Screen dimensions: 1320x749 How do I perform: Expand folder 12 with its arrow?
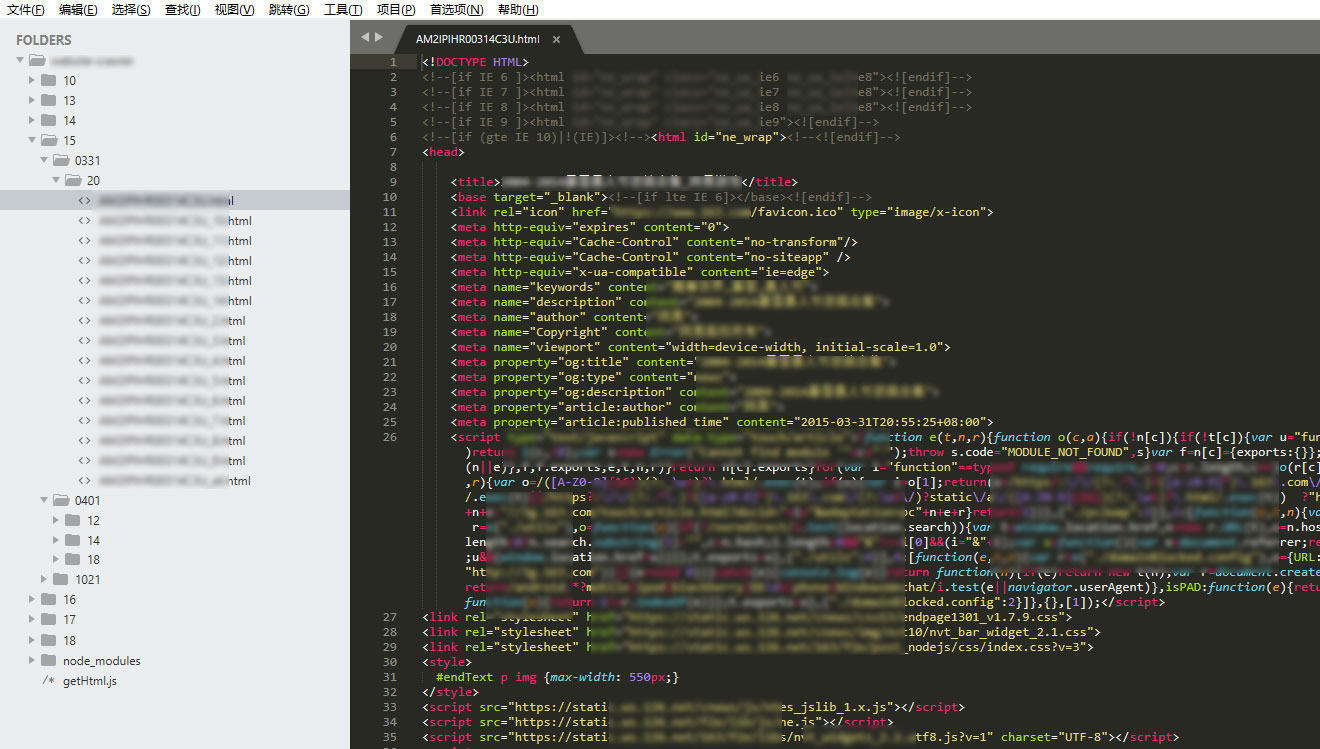pyautogui.click(x=56, y=520)
